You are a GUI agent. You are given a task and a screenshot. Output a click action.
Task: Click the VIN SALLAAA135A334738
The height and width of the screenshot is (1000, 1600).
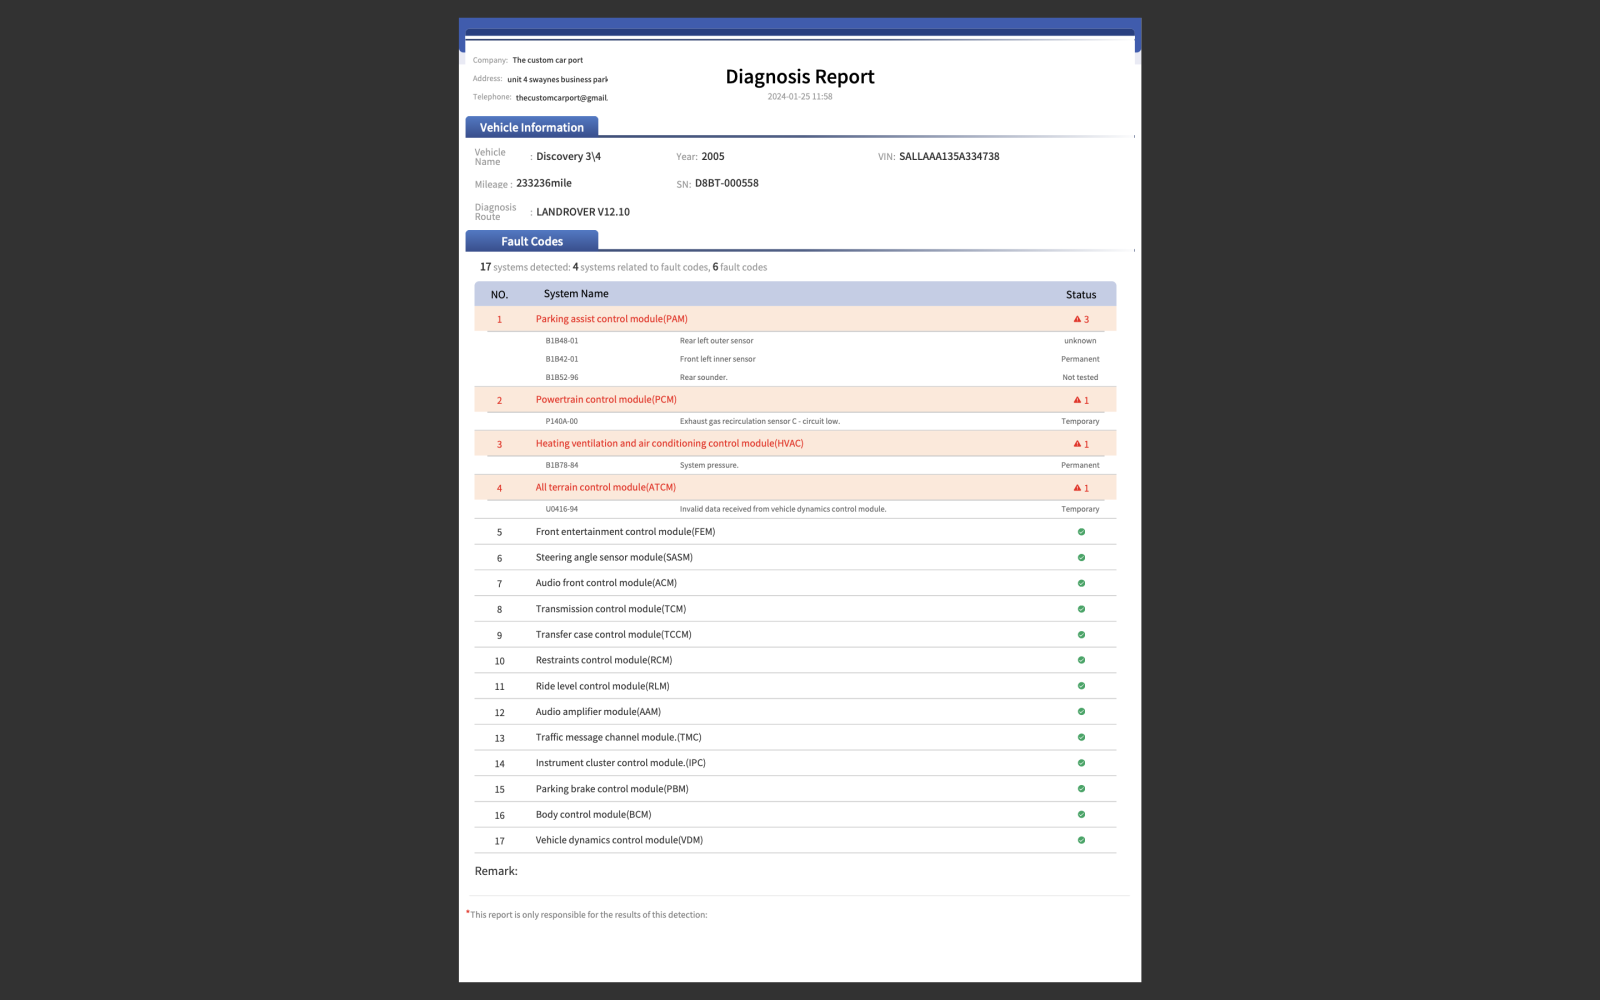coord(949,157)
